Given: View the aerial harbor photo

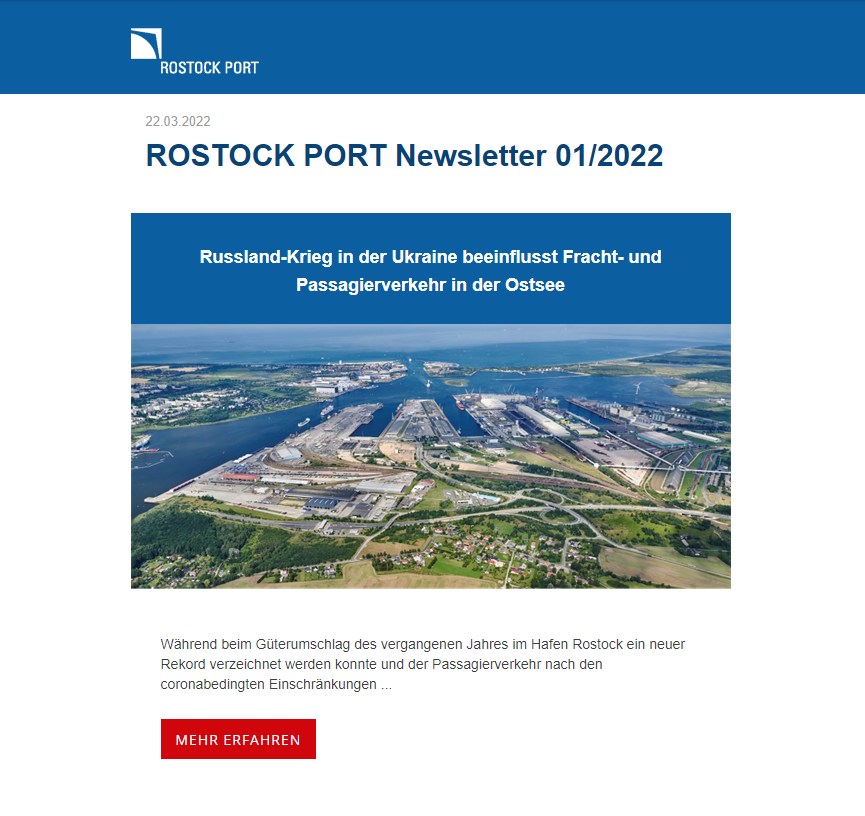Looking at the screenshot, I should coord(431,456).
